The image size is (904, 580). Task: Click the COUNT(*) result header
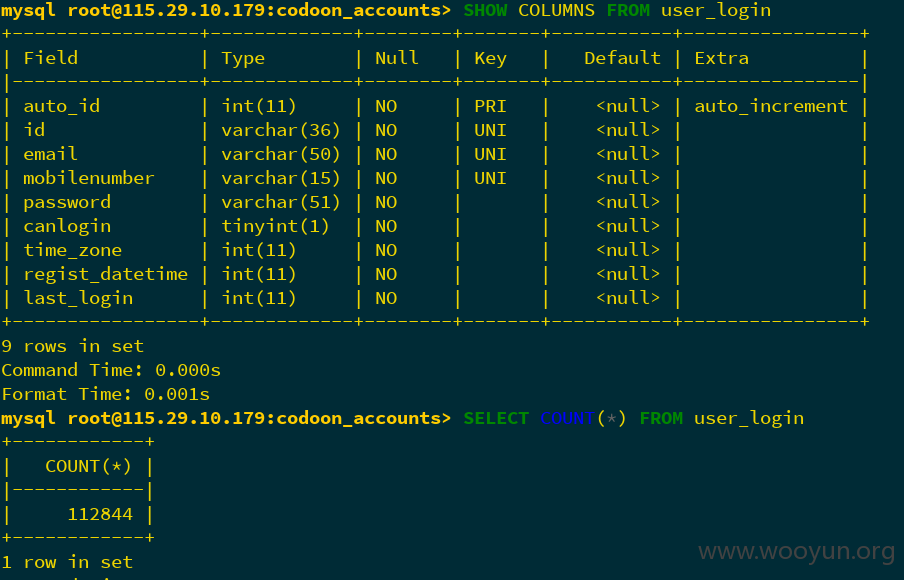tap(88, 466)
